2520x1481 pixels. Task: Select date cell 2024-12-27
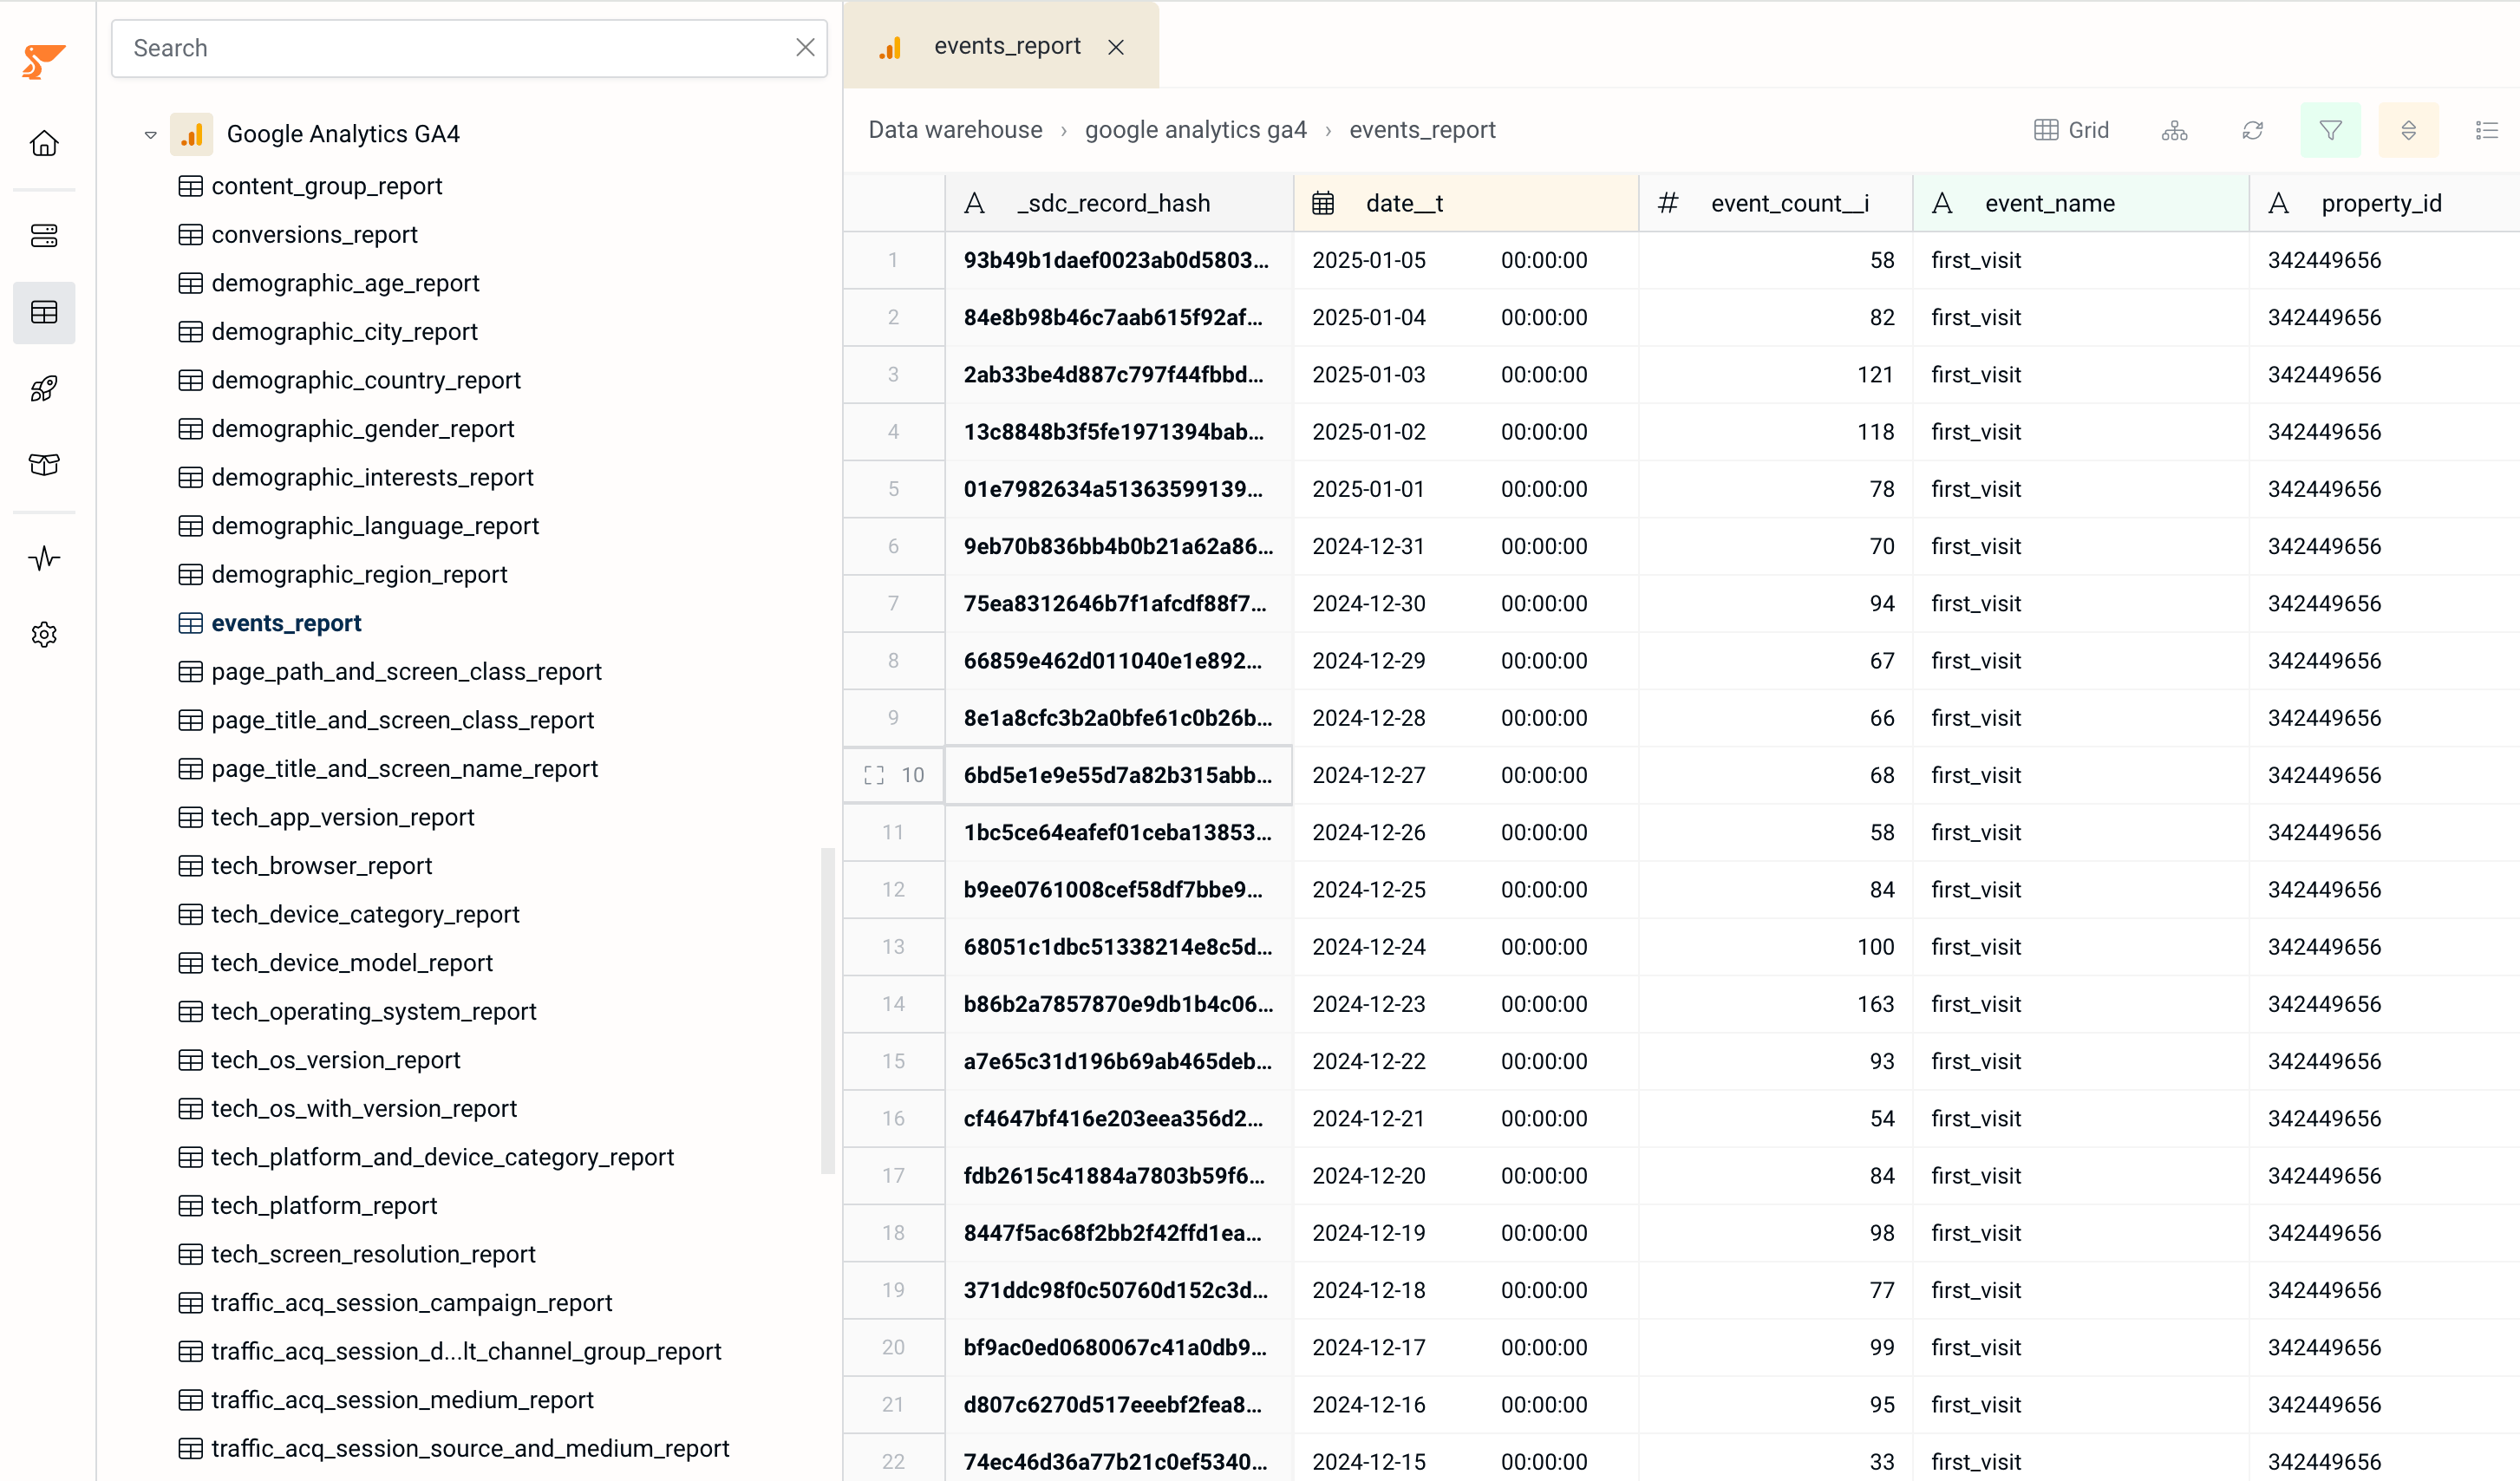(1465, 775)
